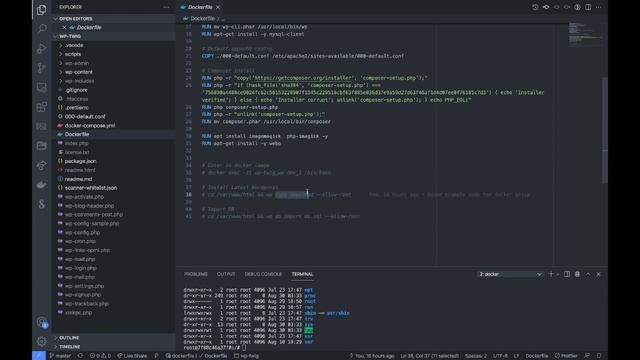The image size is (640, 360).
Task: Open the Source Control view
Action: (42, 68)
